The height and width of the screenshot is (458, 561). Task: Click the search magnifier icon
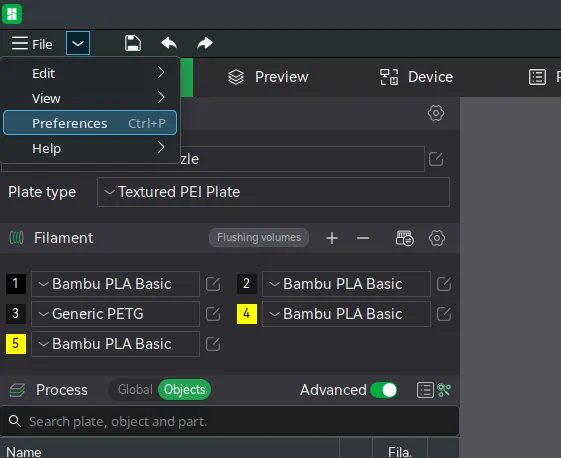[15, 421]
